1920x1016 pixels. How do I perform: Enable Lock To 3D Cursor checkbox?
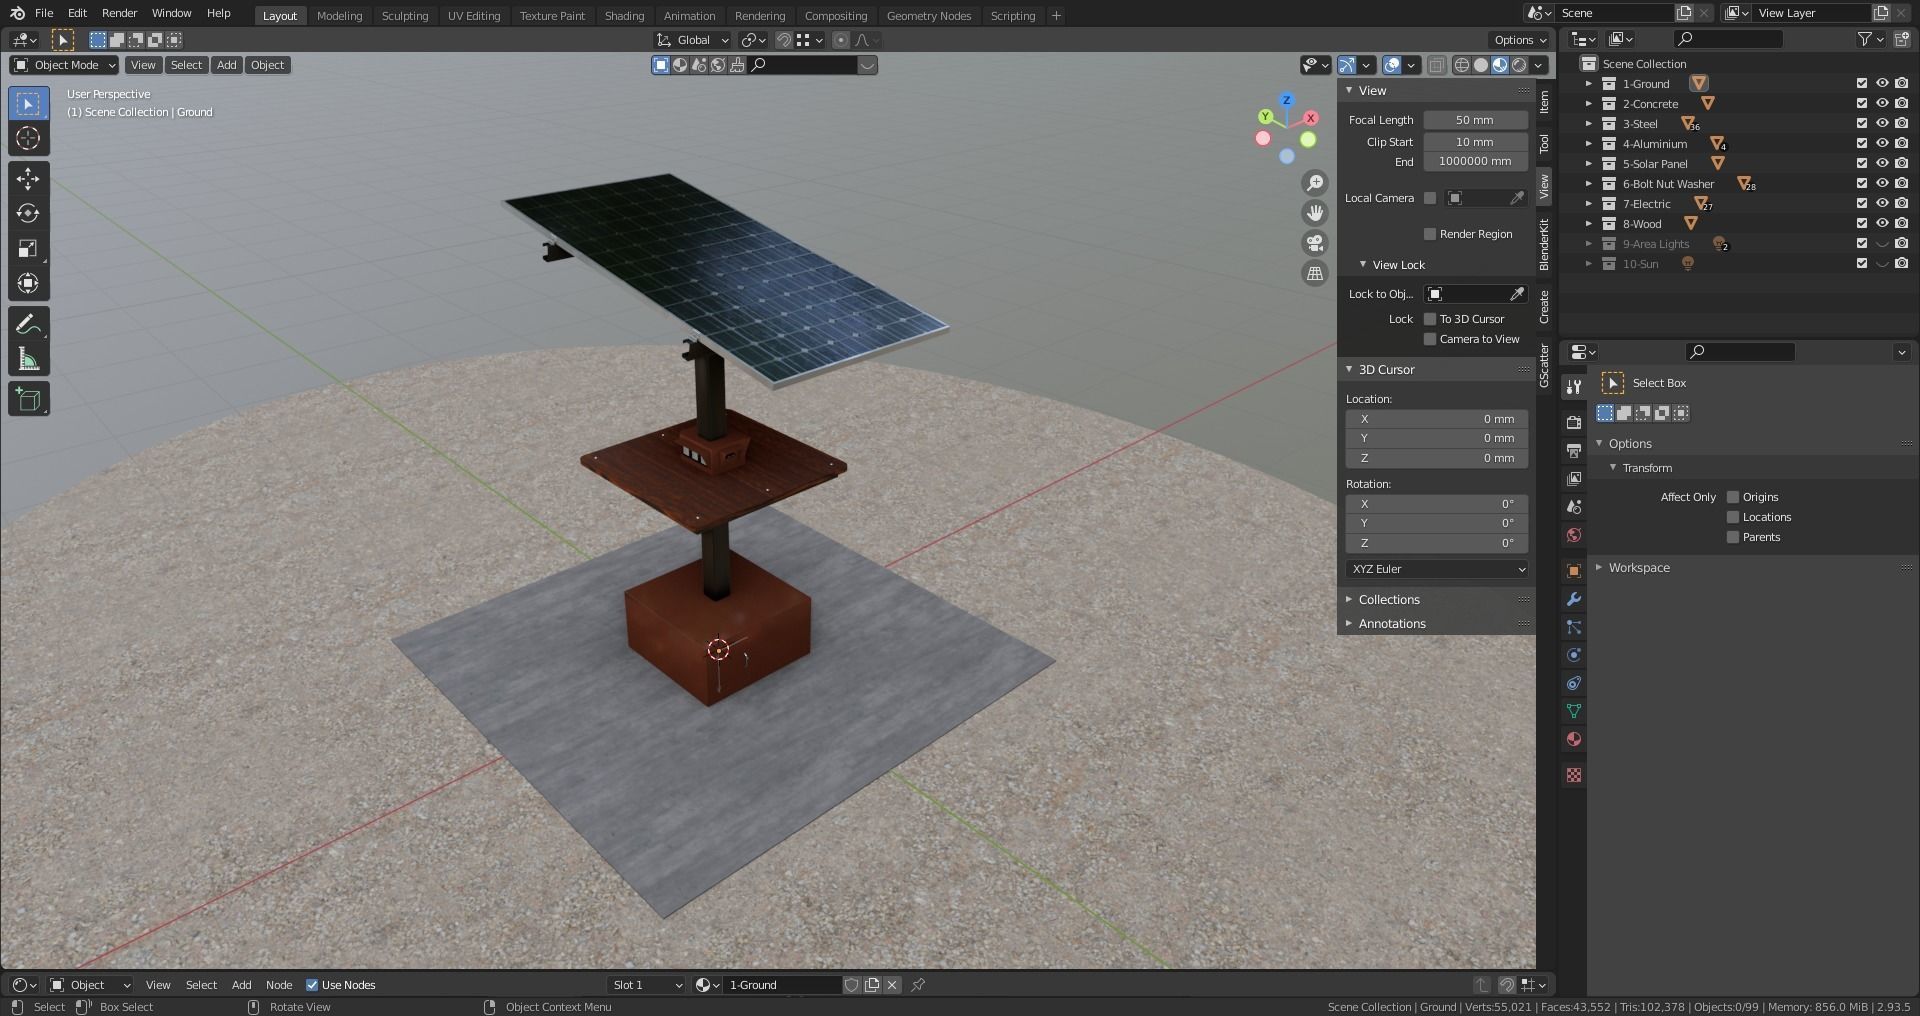(x=1430, y=319)
